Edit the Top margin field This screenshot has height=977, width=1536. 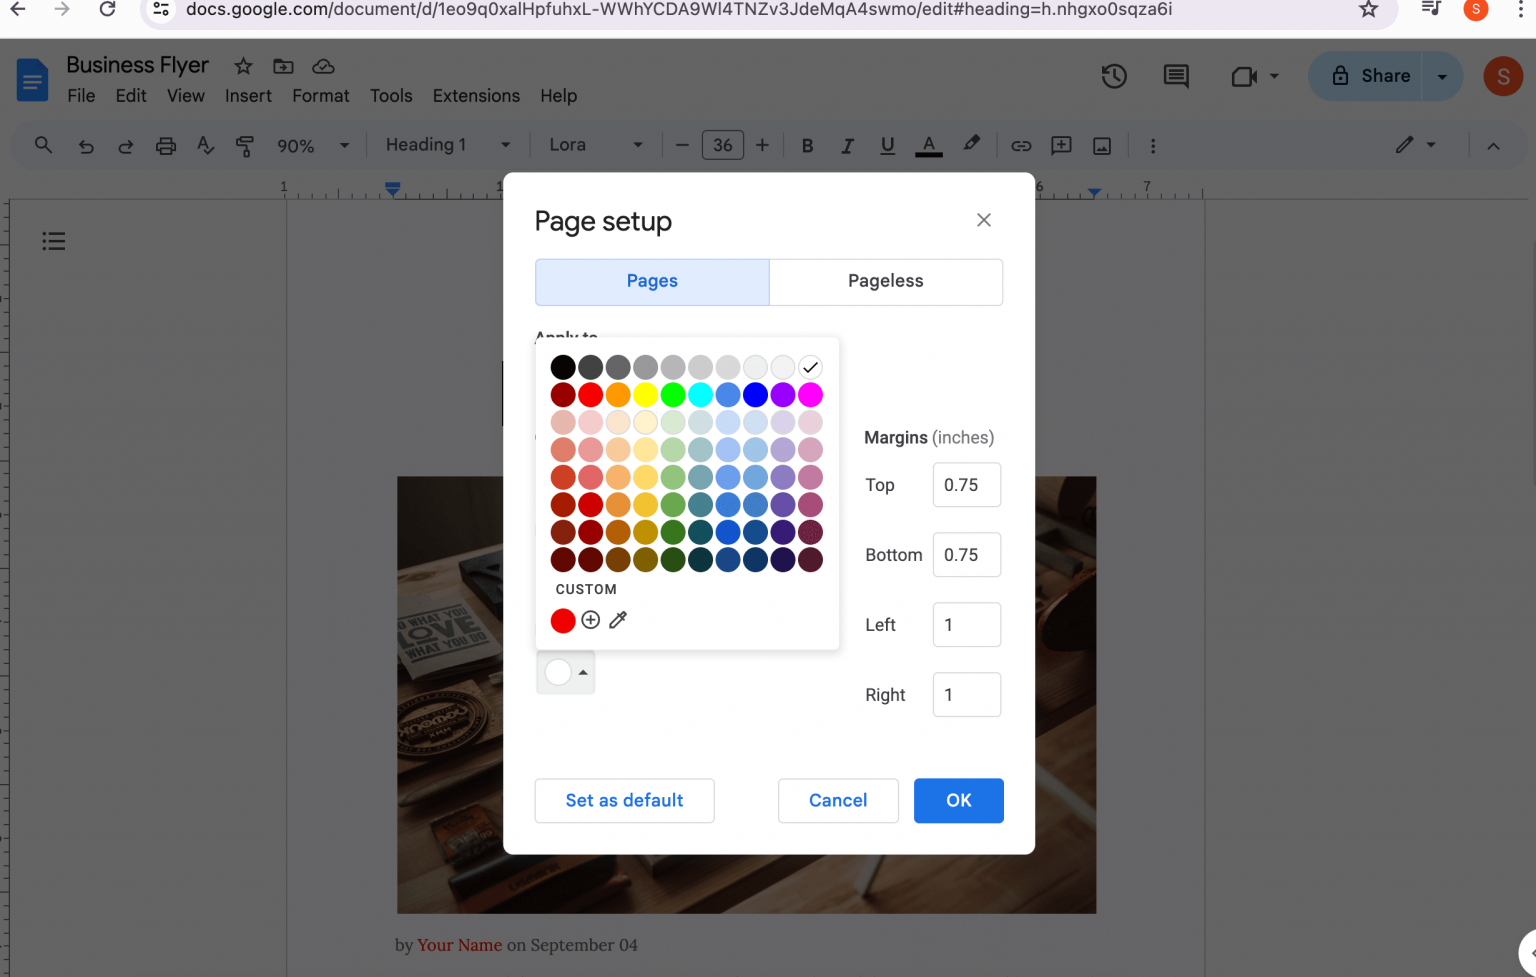(967, 485)
